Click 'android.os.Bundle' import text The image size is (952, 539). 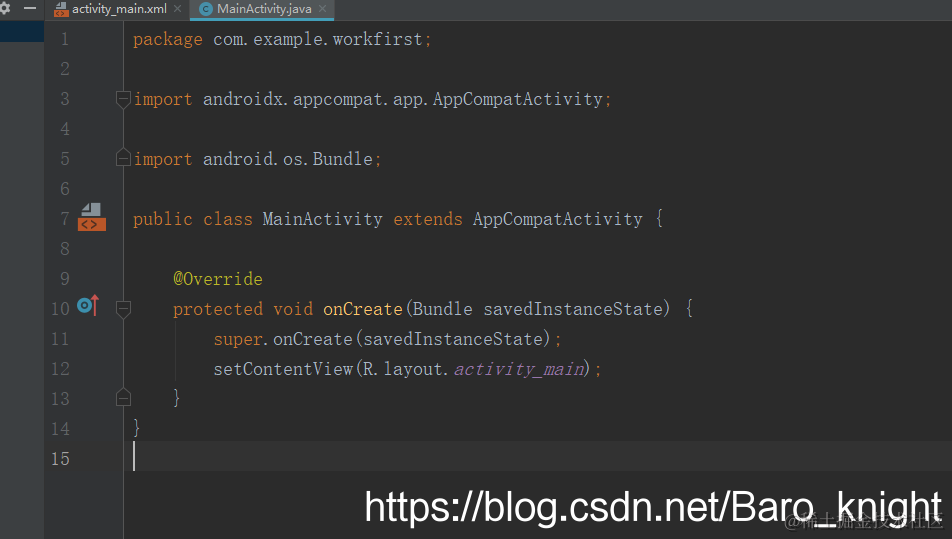coord(288,159)
